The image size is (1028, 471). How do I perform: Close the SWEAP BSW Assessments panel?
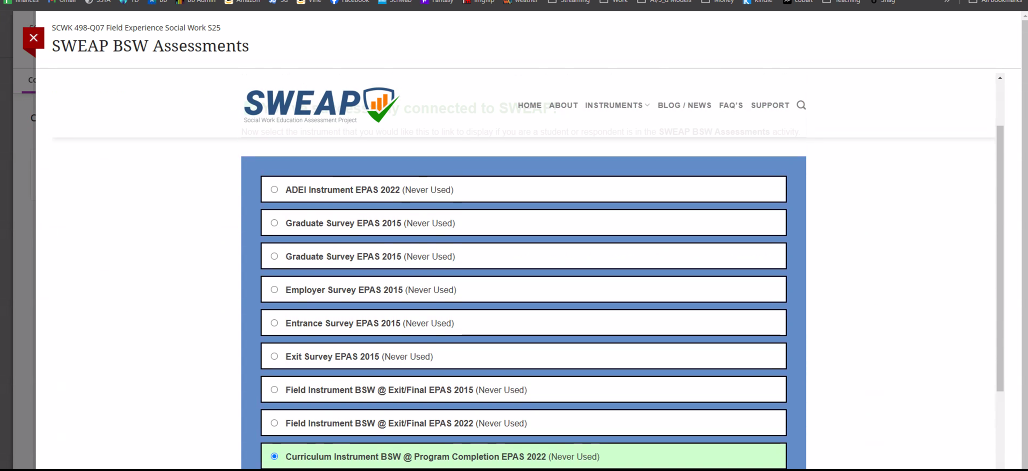[x=33, y=39]
